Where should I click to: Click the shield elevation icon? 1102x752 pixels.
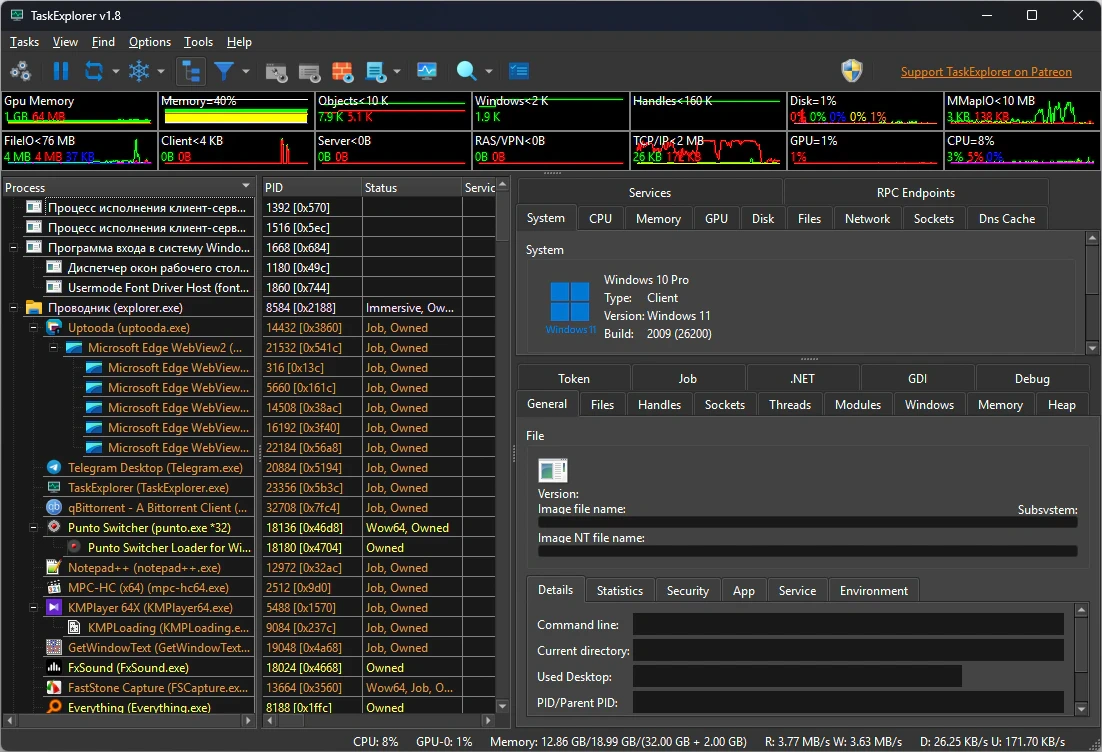click(852, 71)
